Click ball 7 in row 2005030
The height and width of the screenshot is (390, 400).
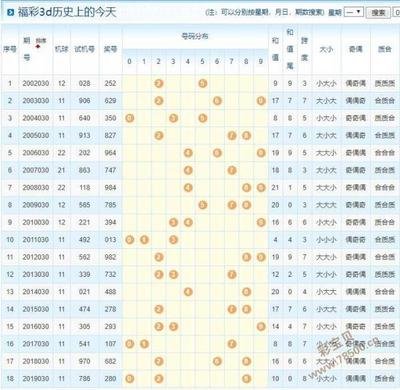tap(232, 135)
